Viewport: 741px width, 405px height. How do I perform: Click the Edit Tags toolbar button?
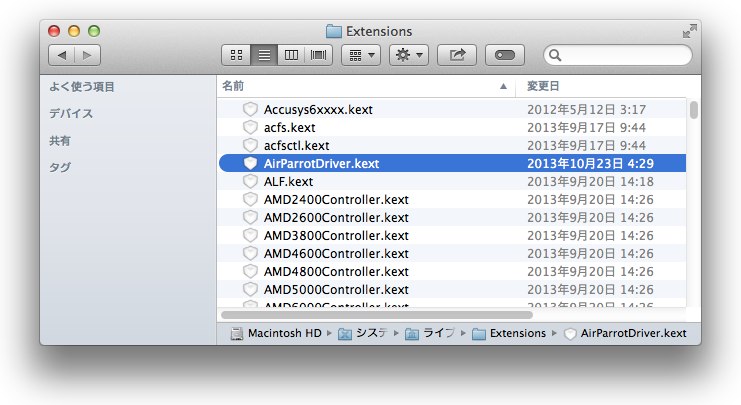[505, 55]
